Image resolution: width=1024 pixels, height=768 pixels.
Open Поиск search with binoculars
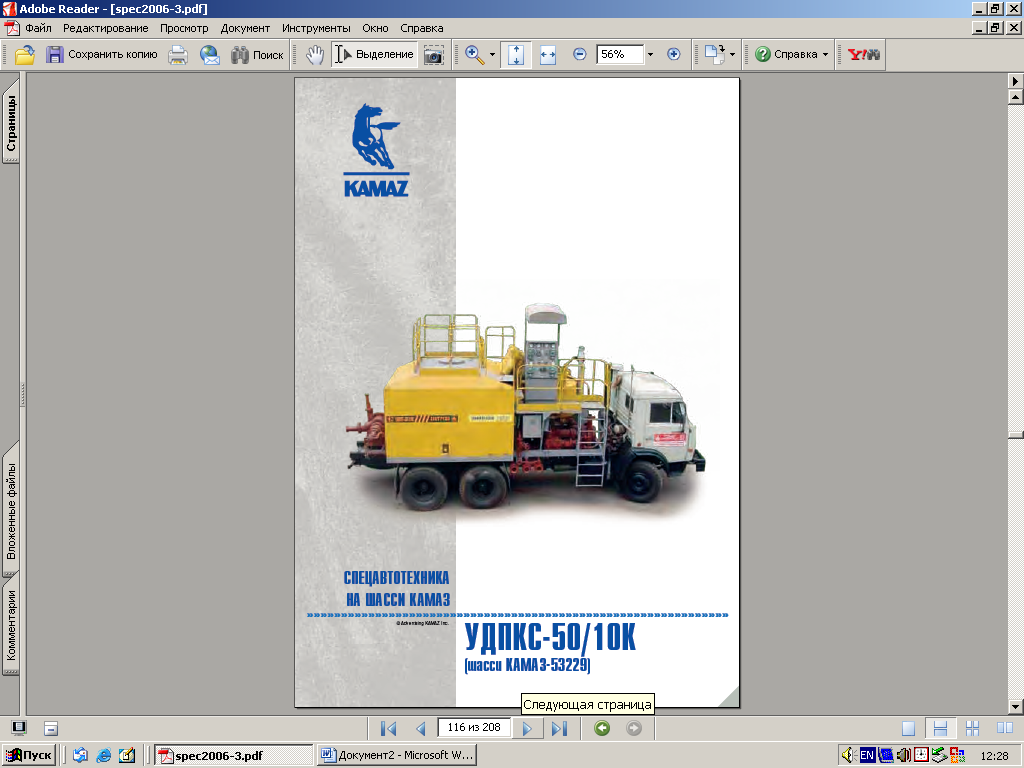(x=257, y=54)
